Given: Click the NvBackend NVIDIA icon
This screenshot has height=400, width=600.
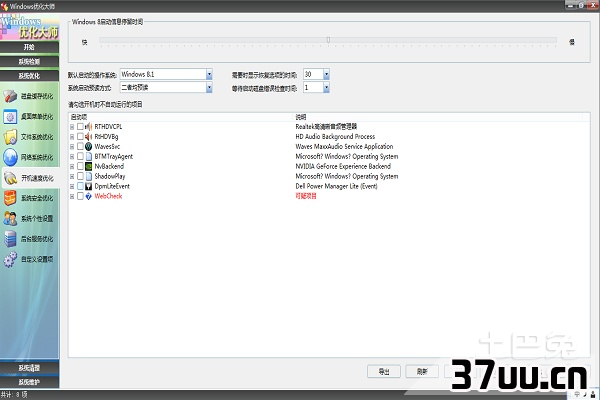Looking at the screenshot, I should click(x=88, y=166).
